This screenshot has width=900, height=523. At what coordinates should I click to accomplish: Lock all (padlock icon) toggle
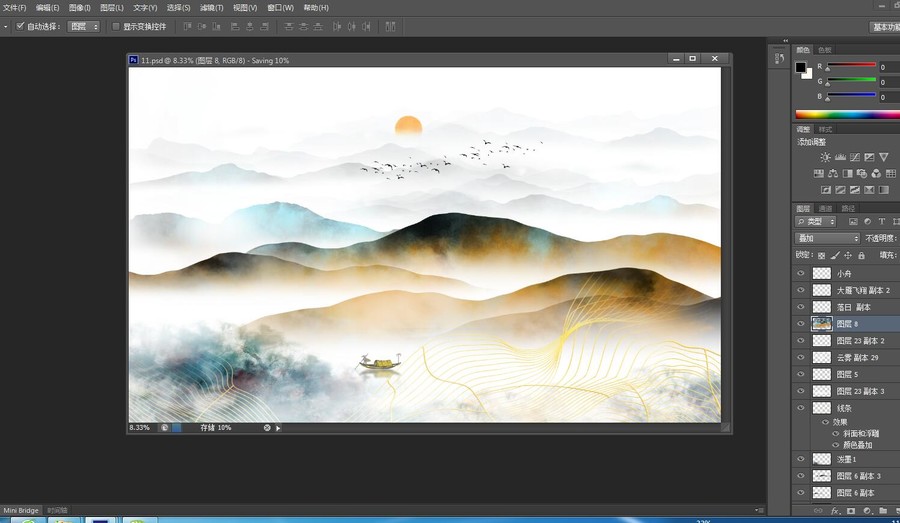(x=861, y=255)
